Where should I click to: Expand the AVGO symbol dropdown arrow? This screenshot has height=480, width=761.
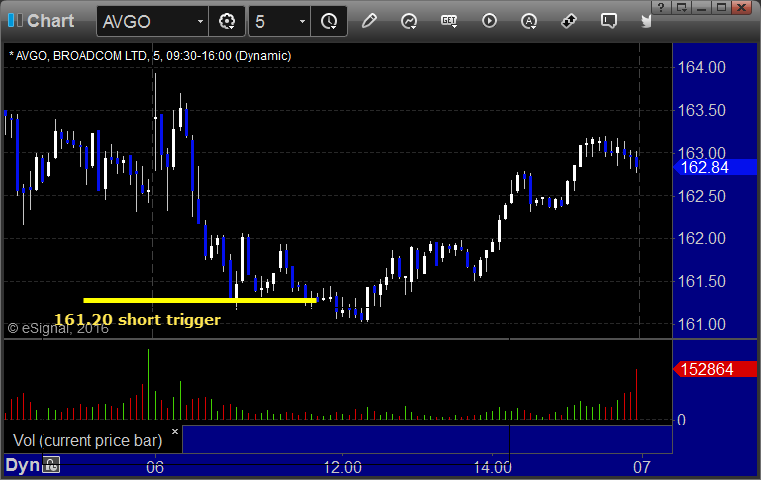200,21
